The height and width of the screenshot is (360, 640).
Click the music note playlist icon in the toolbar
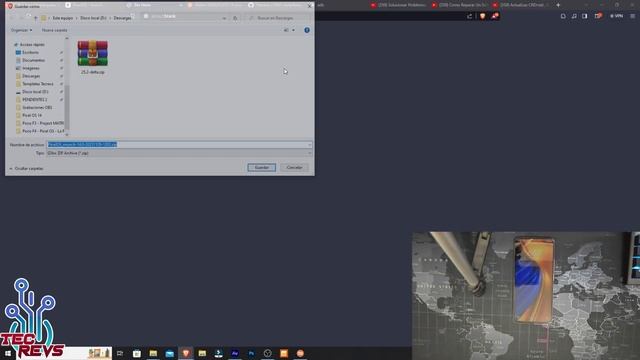[574, 16]
